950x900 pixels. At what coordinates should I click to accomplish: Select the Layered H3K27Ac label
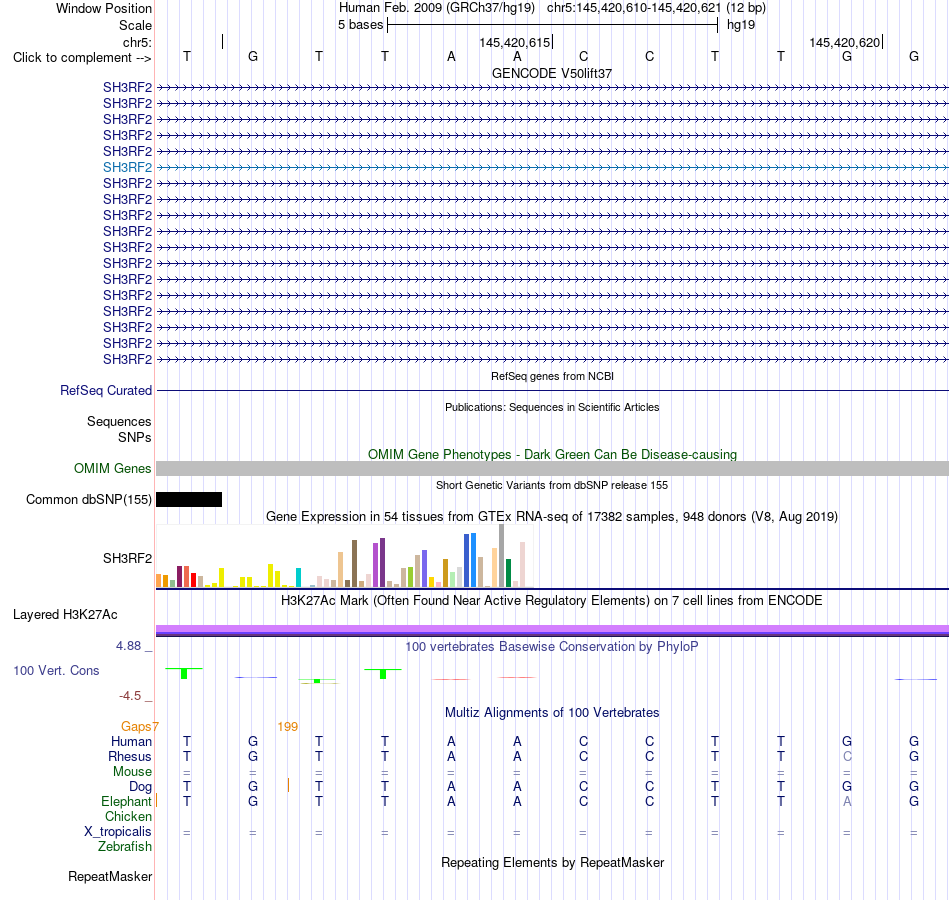click(x=65, y=615)
